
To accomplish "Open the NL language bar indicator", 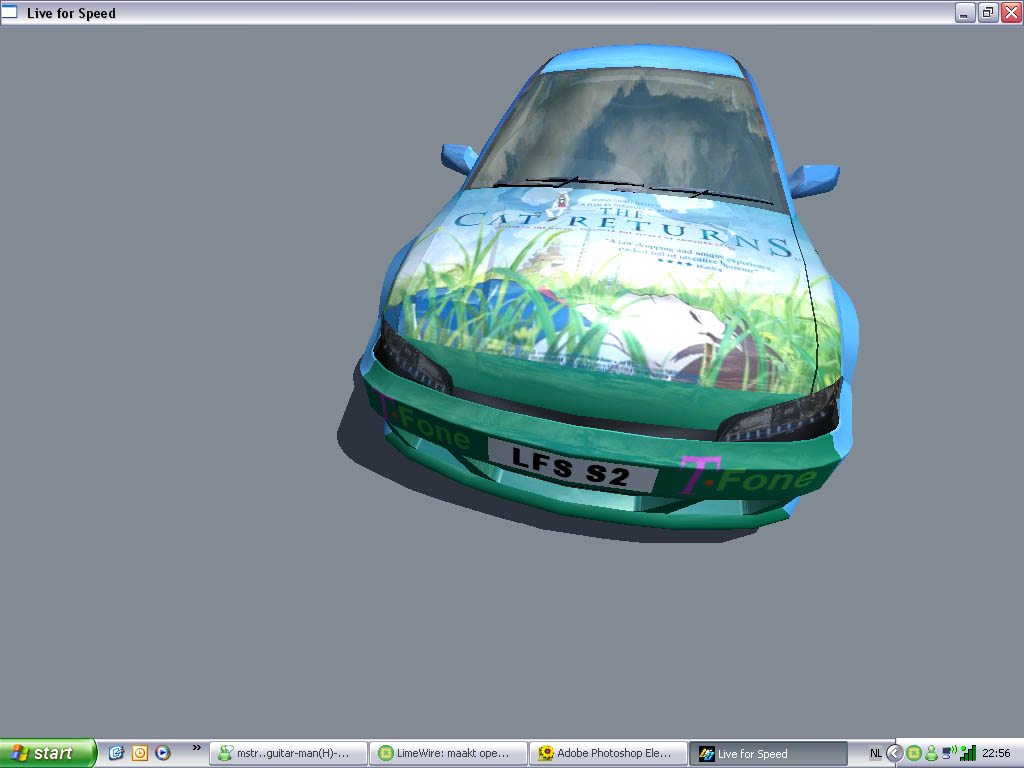I will (x=876, y=753).
